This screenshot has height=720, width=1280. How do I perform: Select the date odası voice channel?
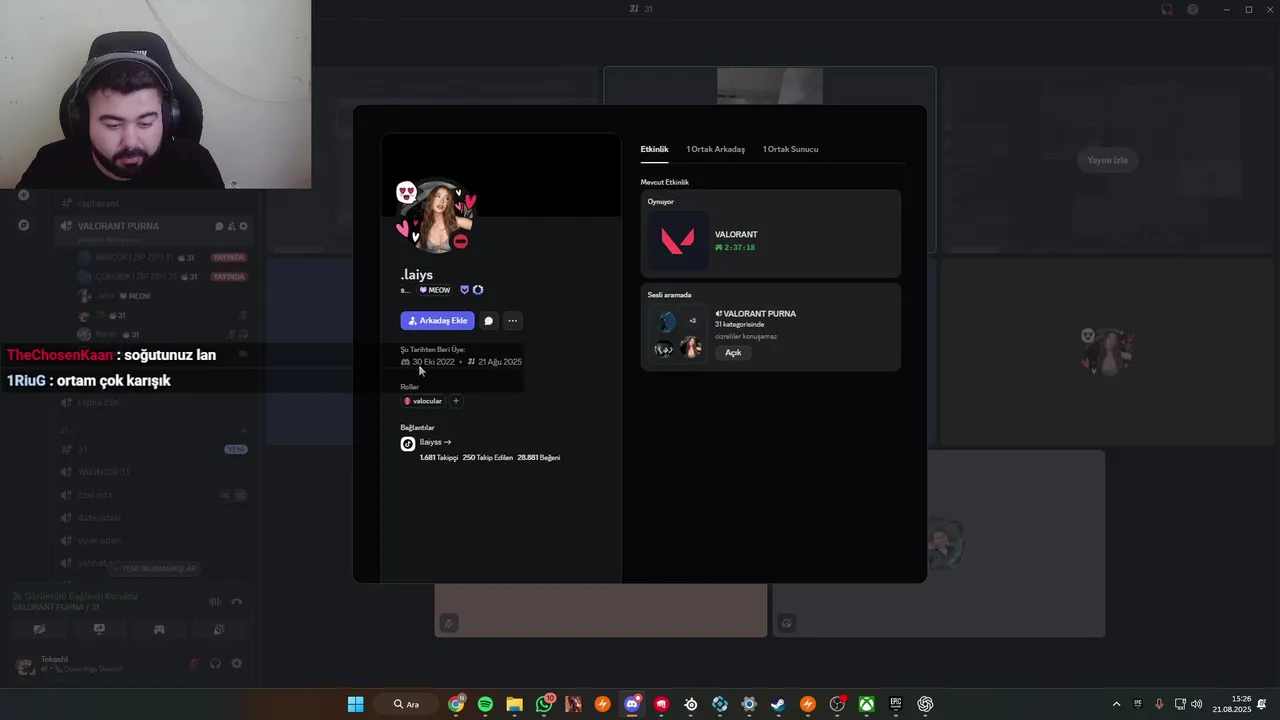pyautogui.click(x=152, y=518)
